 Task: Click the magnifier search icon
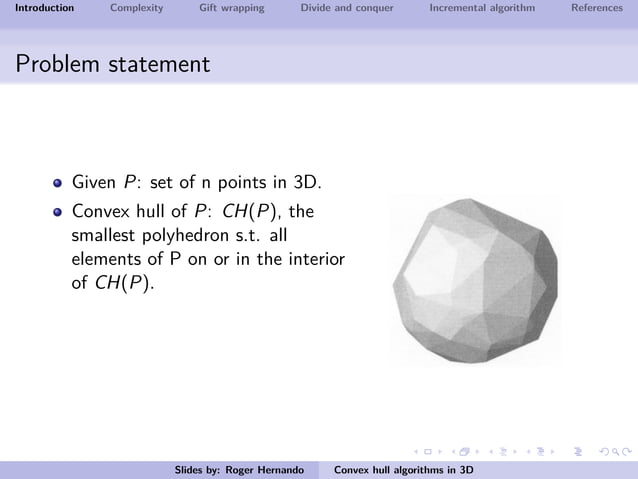[616, 452]
